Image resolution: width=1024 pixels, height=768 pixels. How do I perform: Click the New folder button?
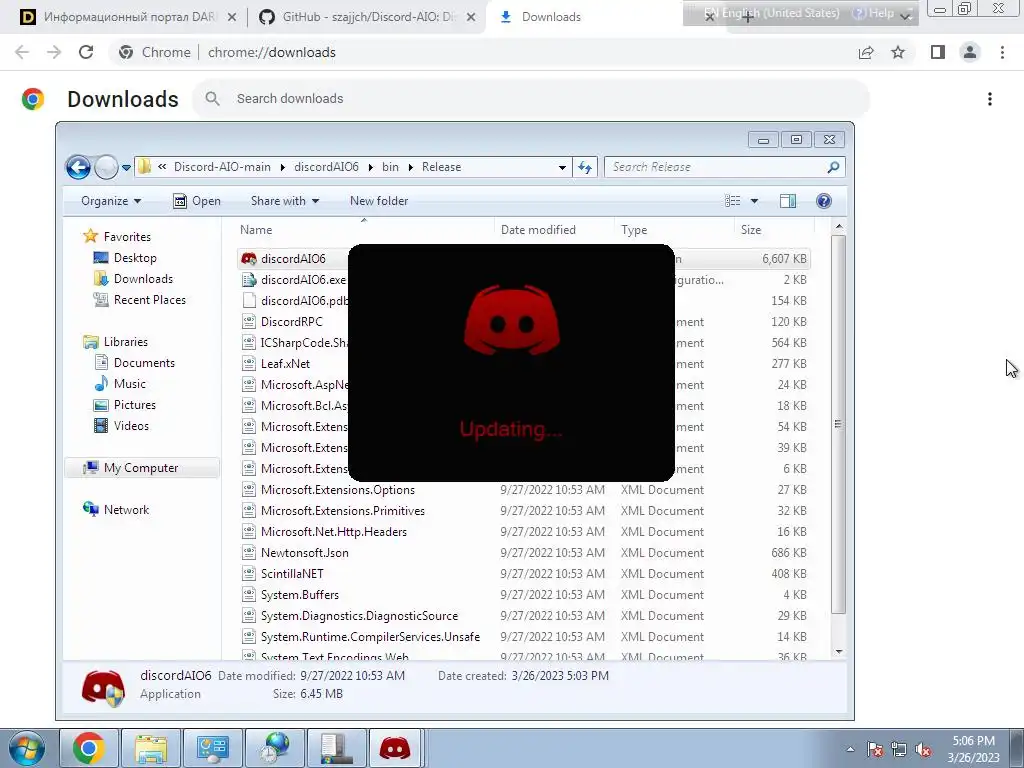coord(379,201)
